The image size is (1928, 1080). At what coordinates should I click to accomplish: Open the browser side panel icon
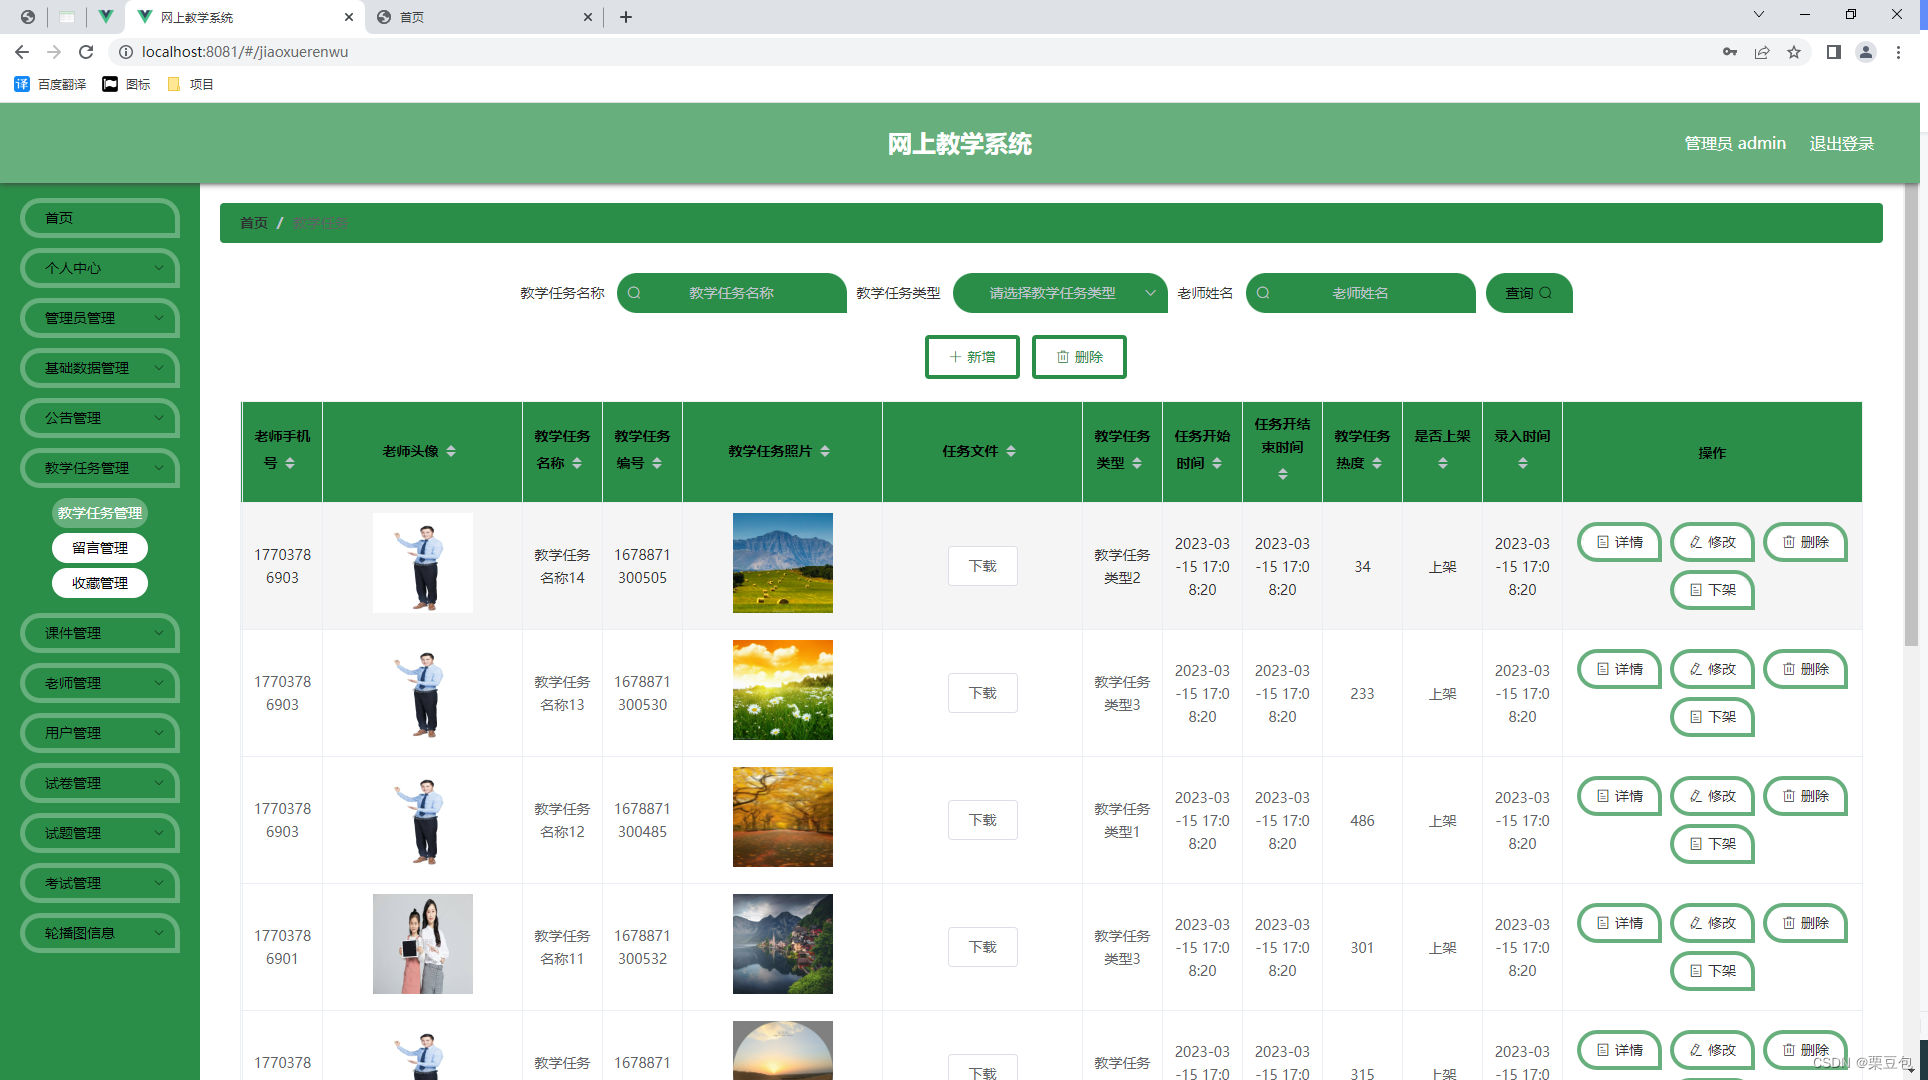(x=1833, y=52)
